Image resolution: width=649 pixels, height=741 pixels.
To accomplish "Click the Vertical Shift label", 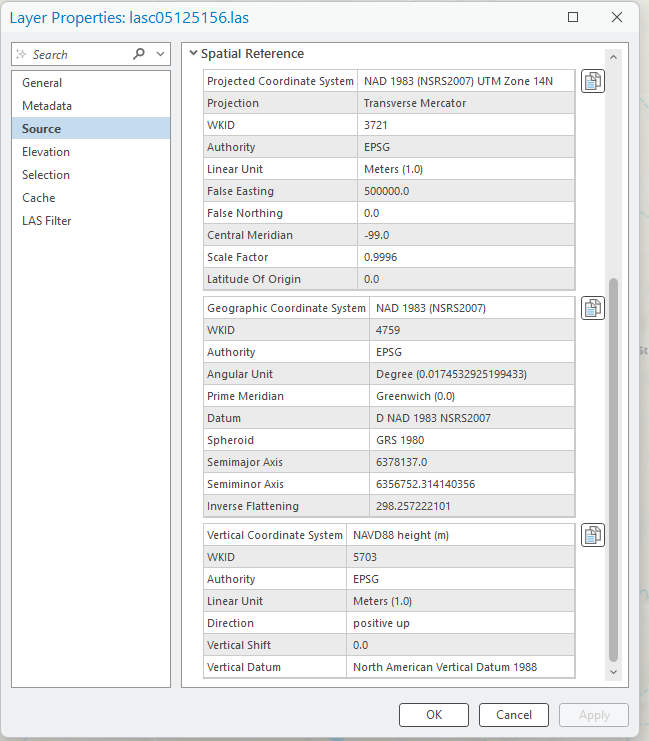I will [239, 645].
